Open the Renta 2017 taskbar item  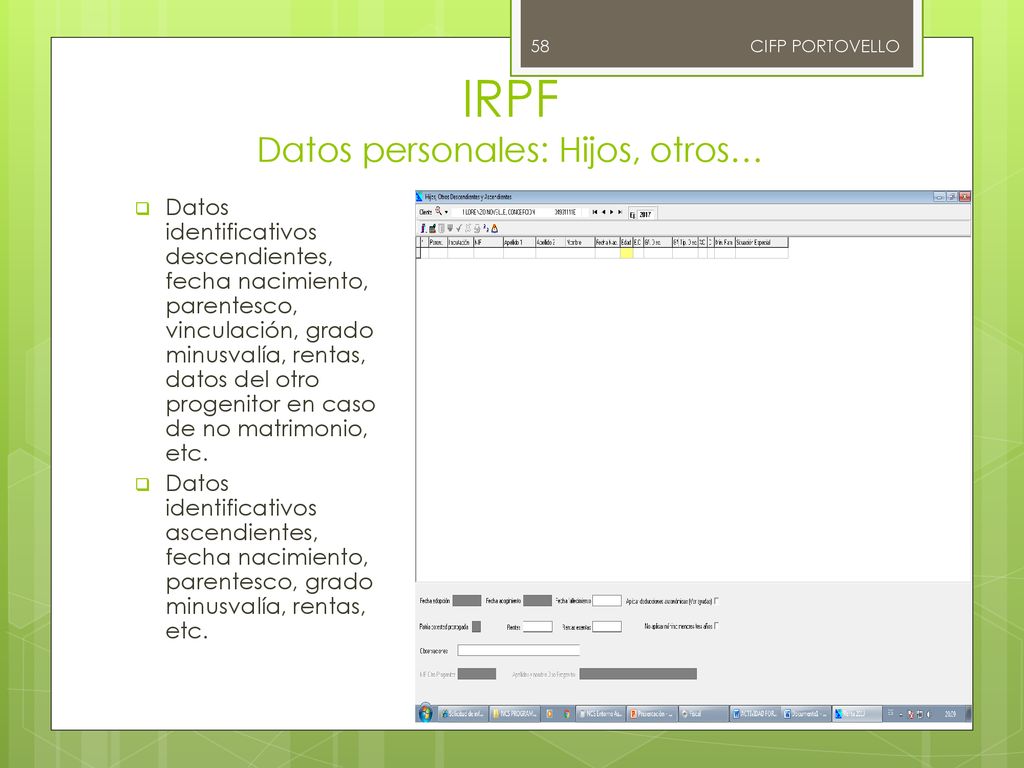coord(857,714)
